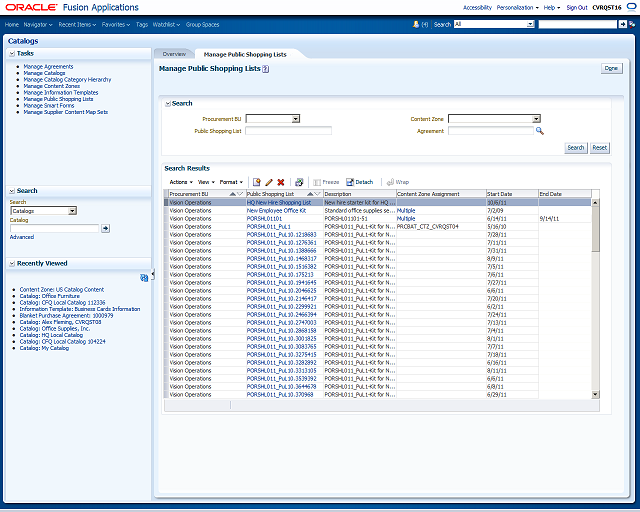Viewport: 640px width, 512px height.
Task: Click the Accessibility link
Action: 477,7
